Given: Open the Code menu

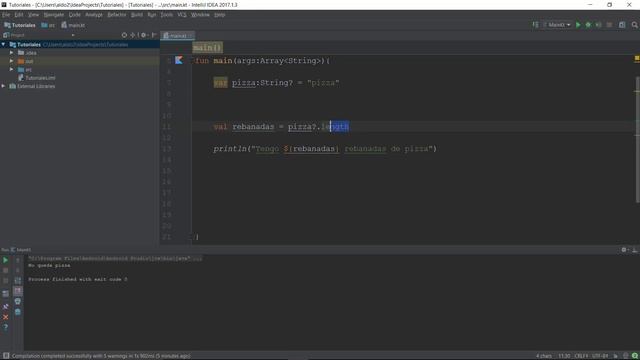Looking at the screenshot, I should 74,15.
